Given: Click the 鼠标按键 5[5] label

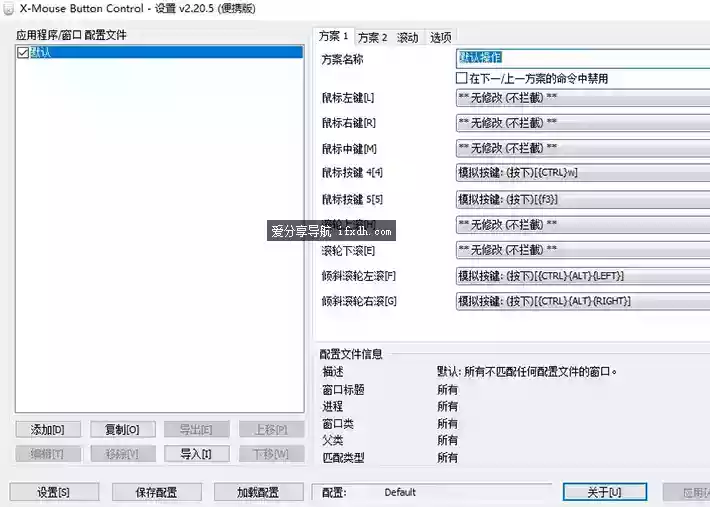Looking at the screenshot, I should tap(352, 199).
